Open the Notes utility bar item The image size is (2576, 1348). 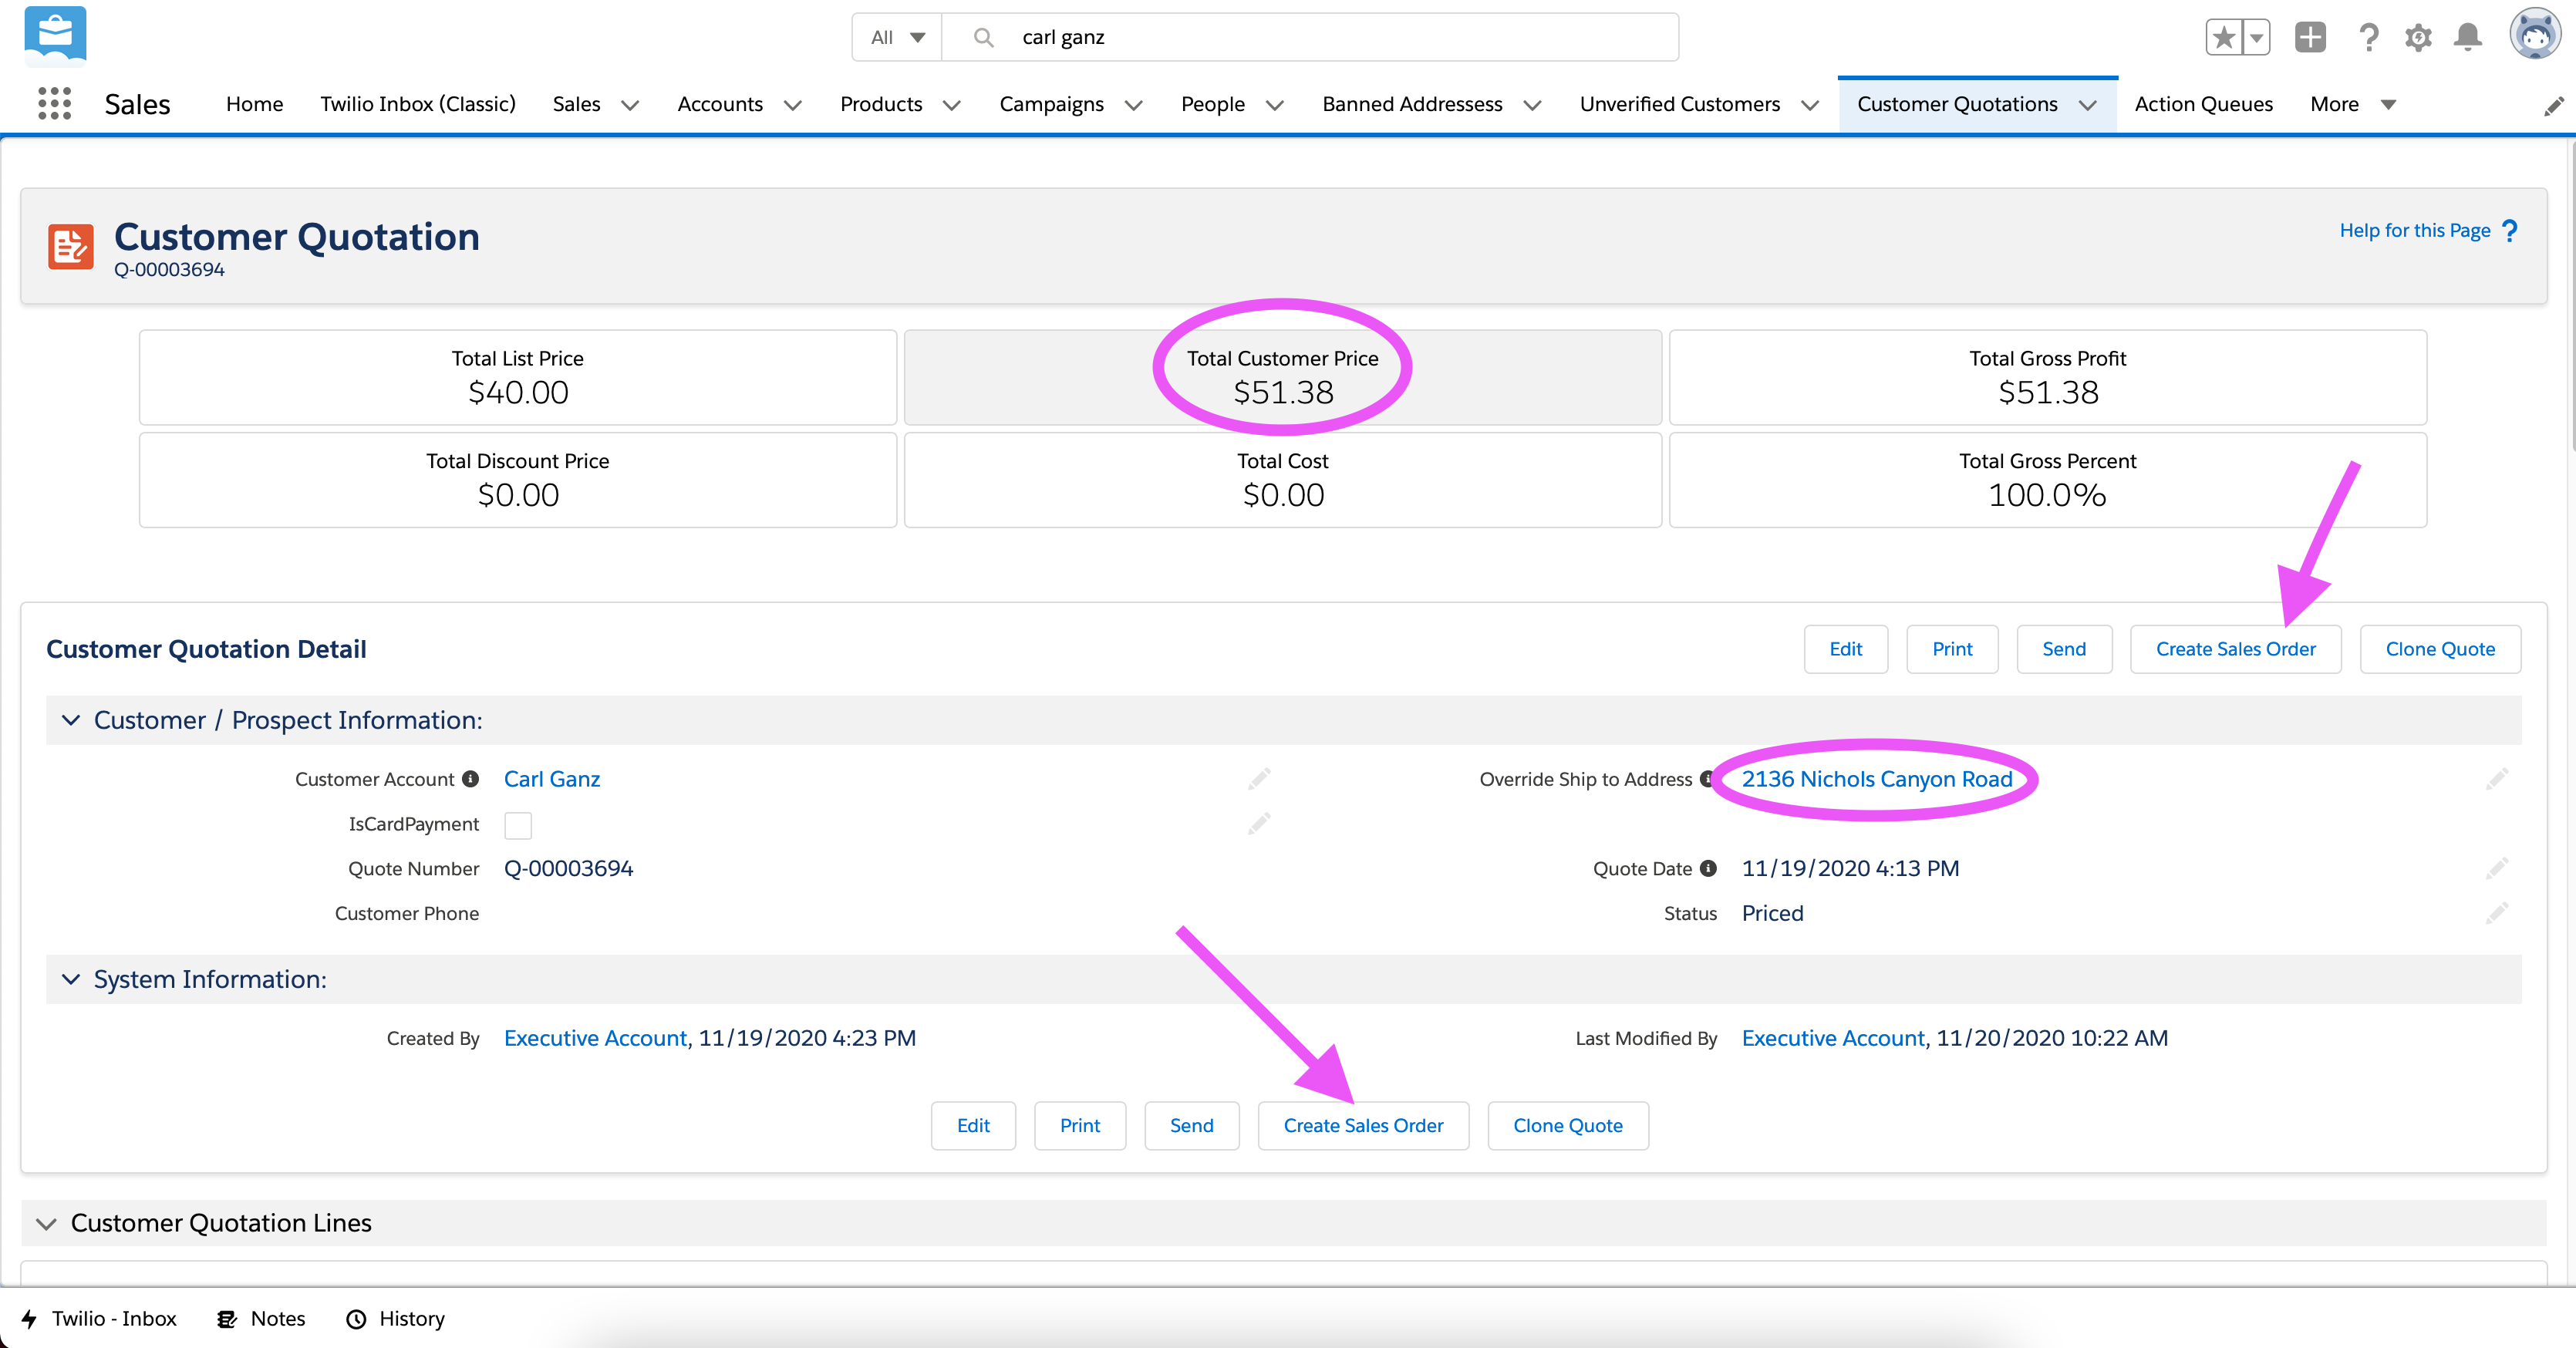click(261, 1318)
